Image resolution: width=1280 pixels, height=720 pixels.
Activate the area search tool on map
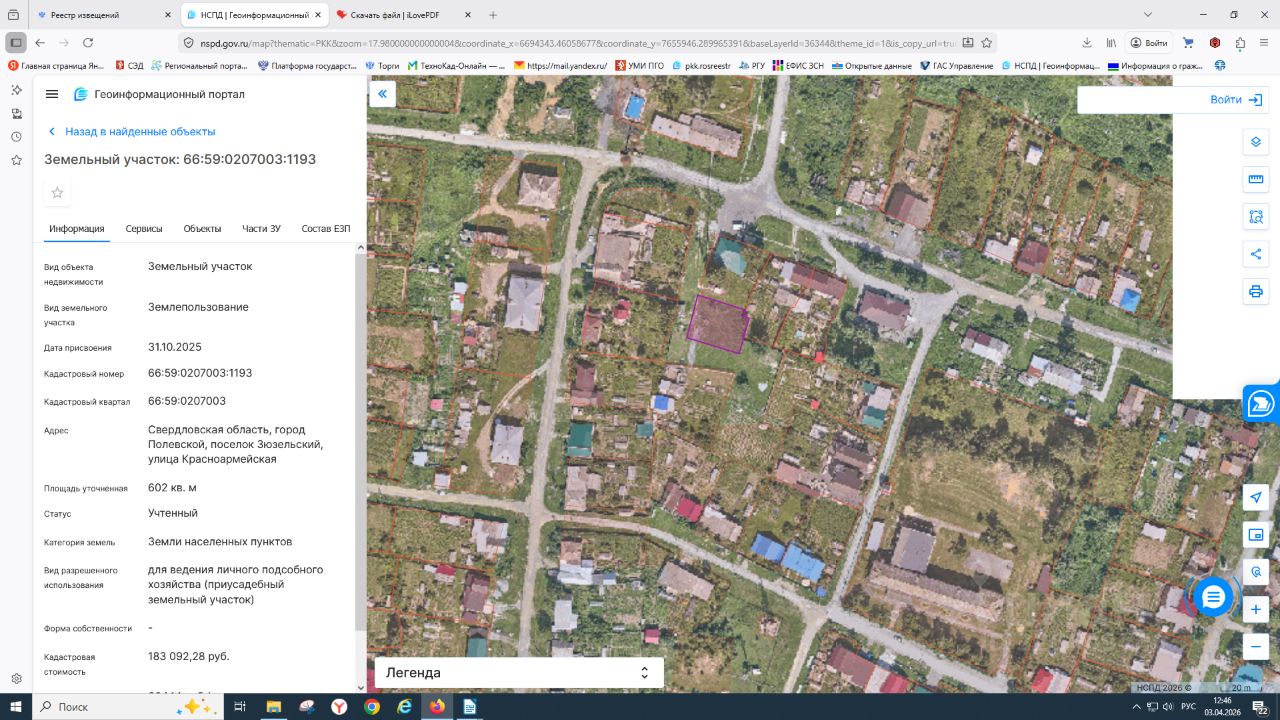click(1256, 217)
